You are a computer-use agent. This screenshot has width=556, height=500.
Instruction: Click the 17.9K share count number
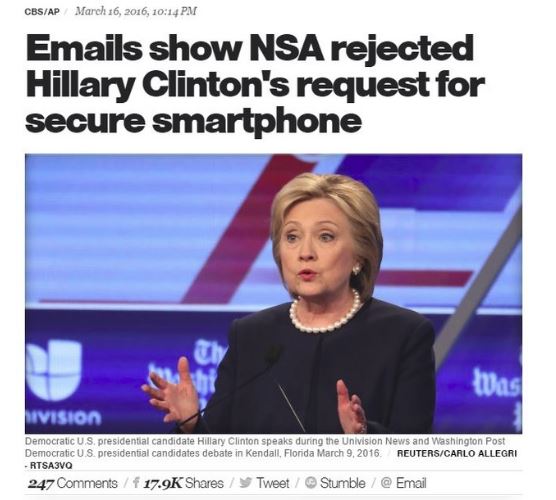point(162,483)
